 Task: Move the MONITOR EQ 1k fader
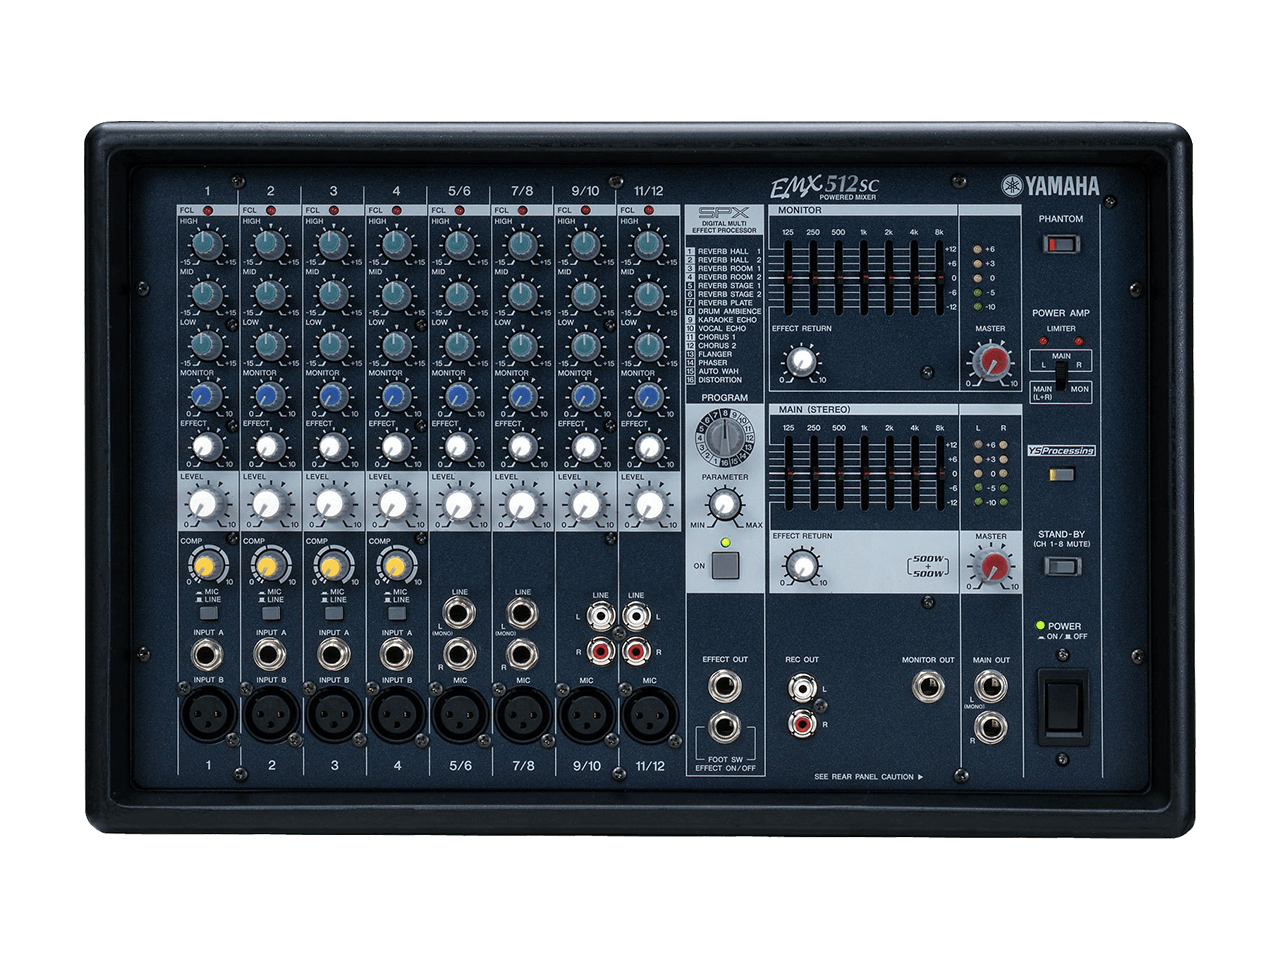[863, 276]
